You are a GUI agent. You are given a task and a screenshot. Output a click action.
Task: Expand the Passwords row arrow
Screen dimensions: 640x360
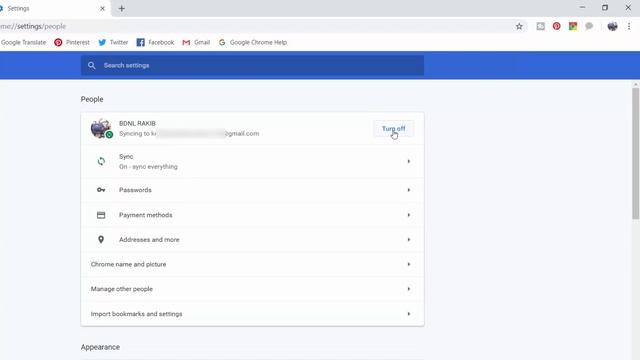click(409, 190)
